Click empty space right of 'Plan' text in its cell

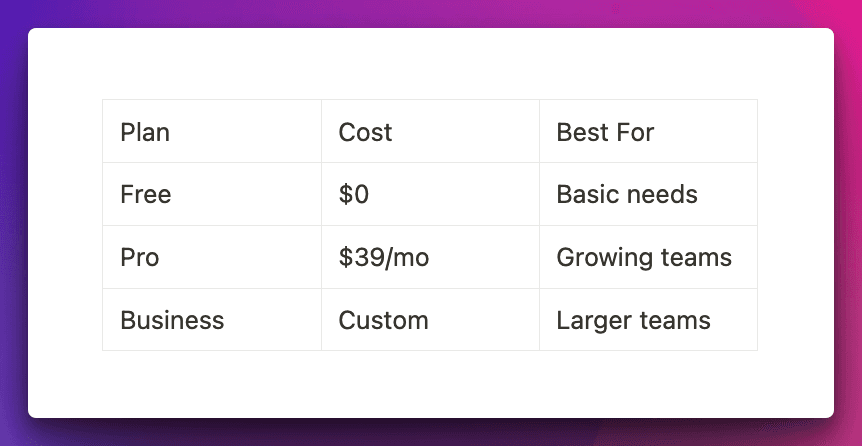click(250, 132)
